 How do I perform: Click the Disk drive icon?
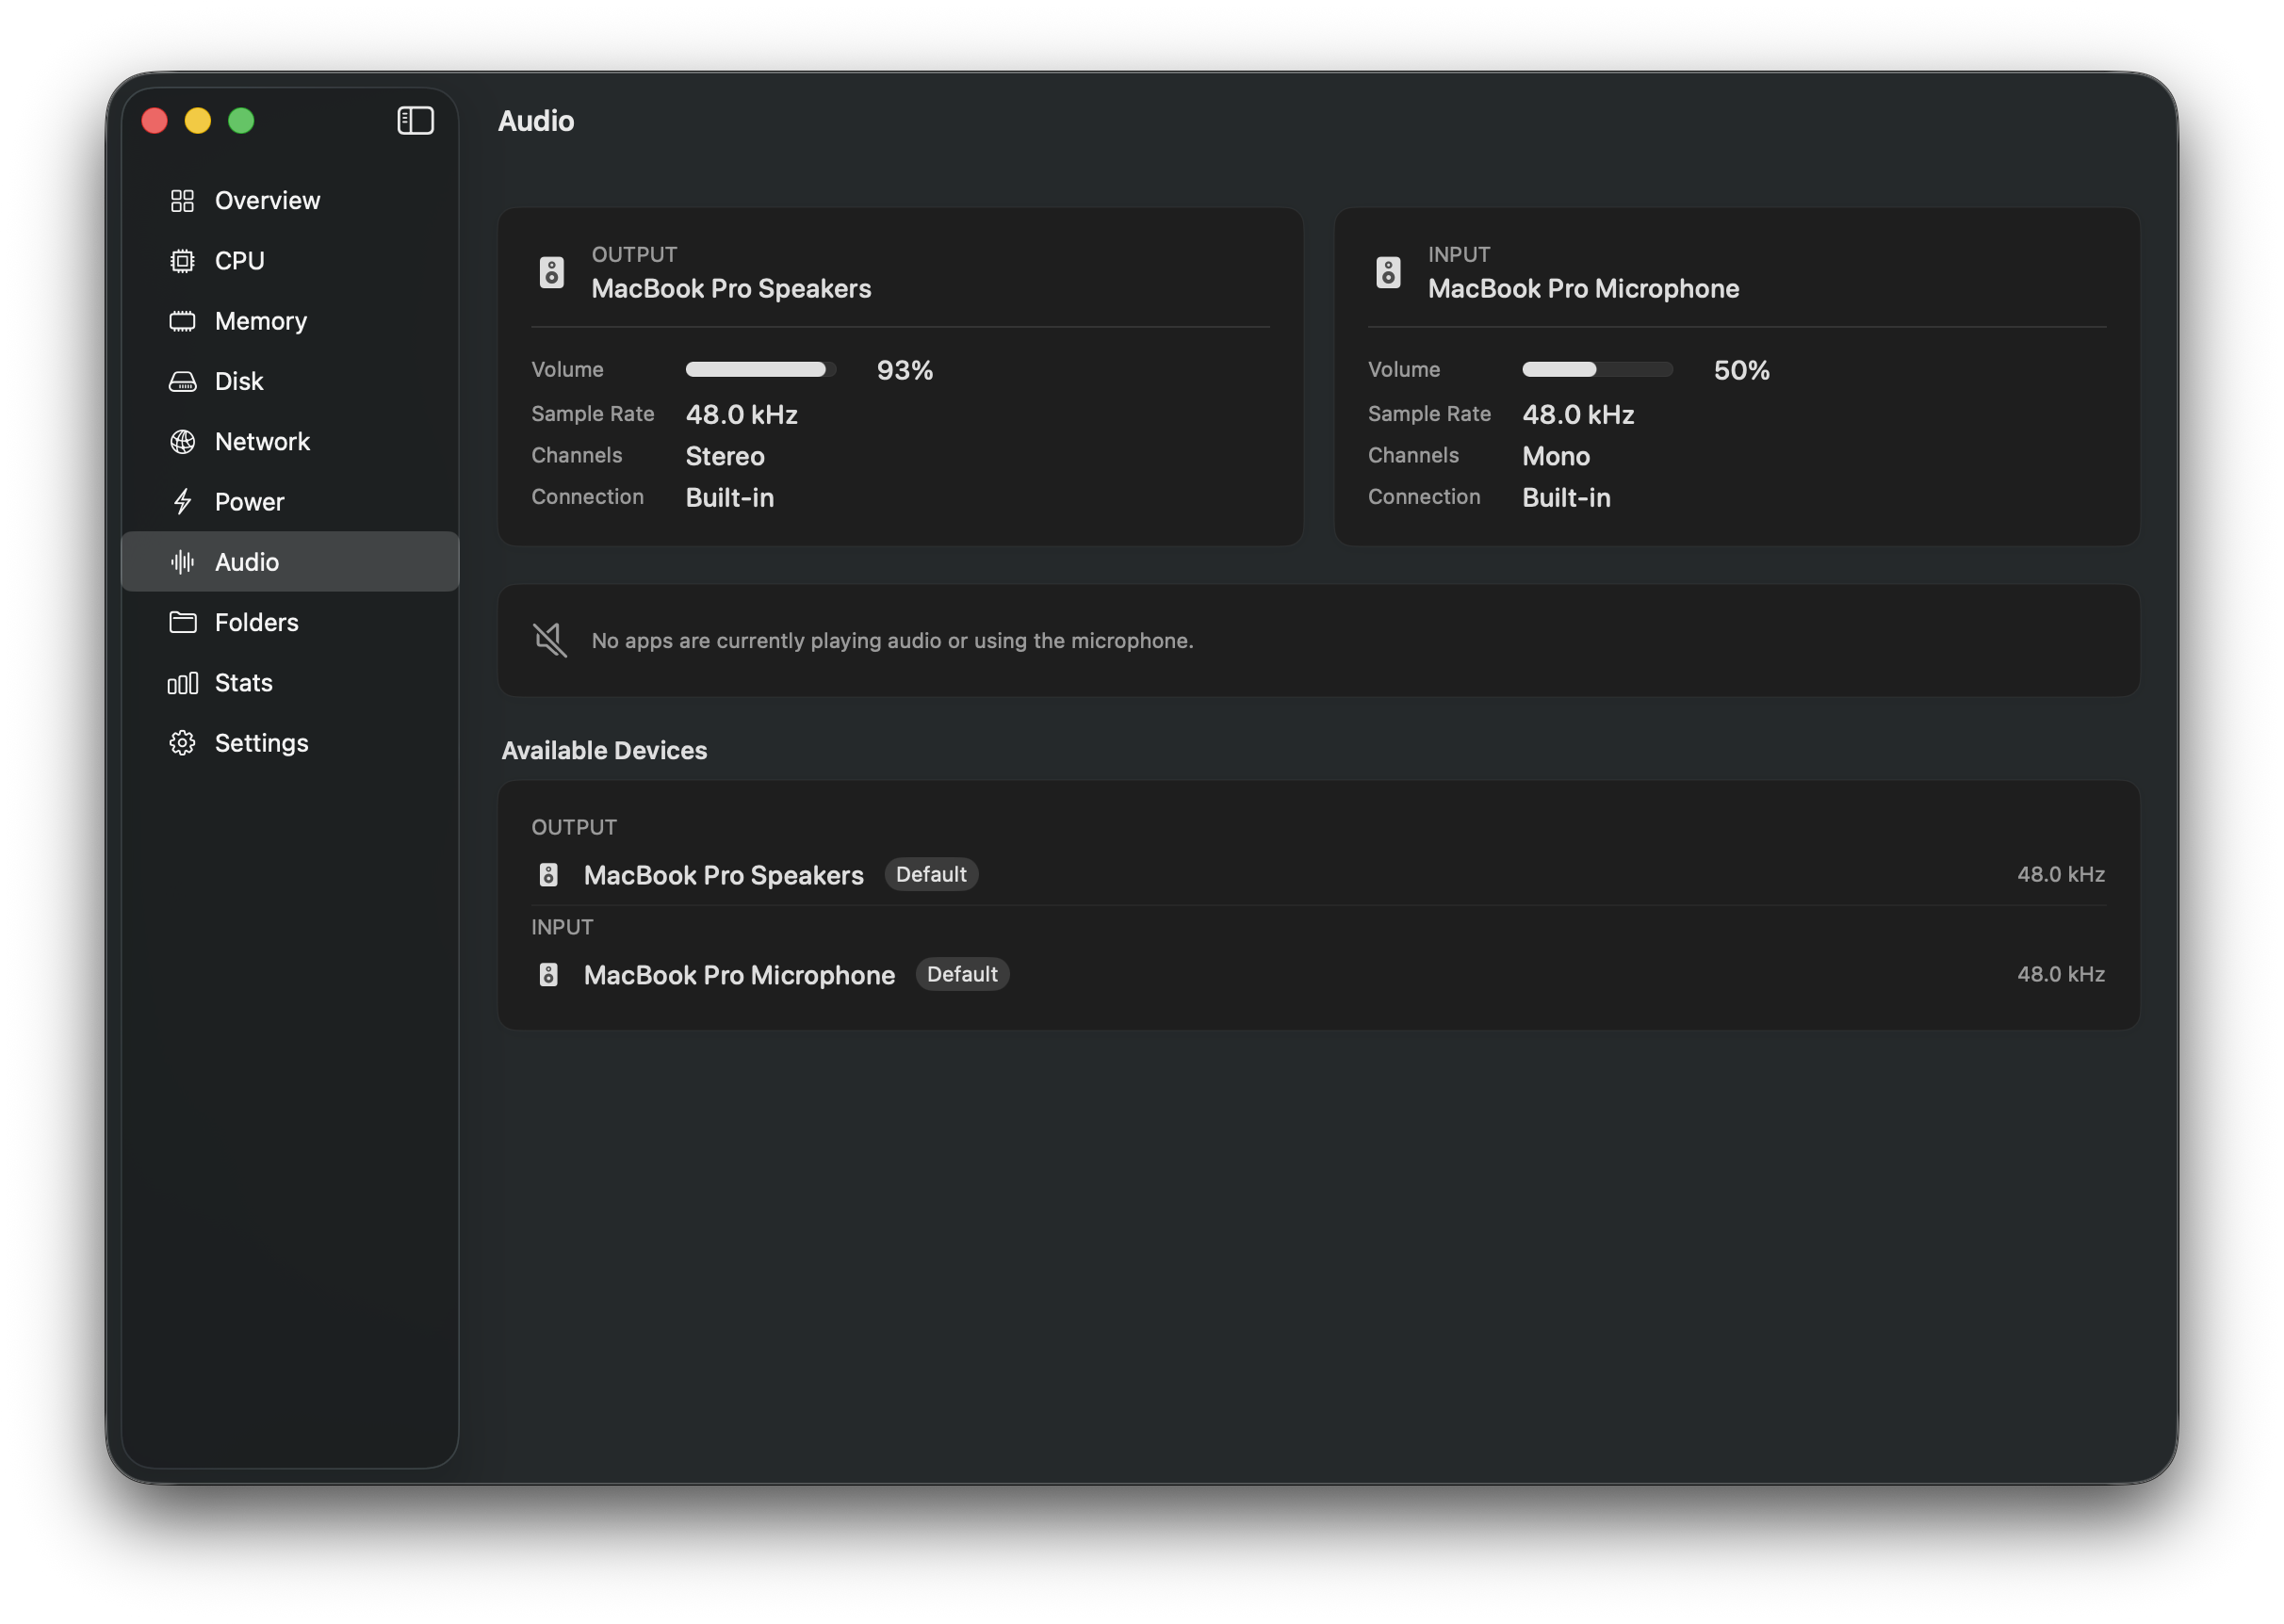point(182,382)
